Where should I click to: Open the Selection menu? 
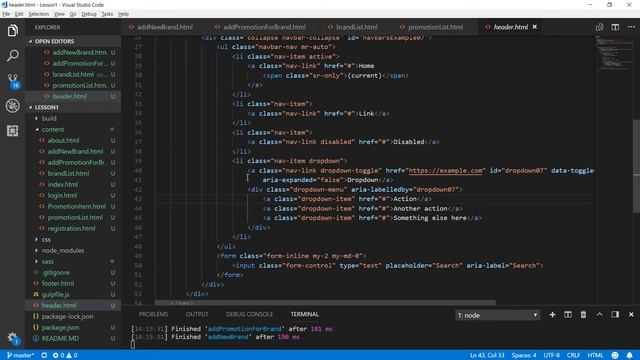click(38, 14)
